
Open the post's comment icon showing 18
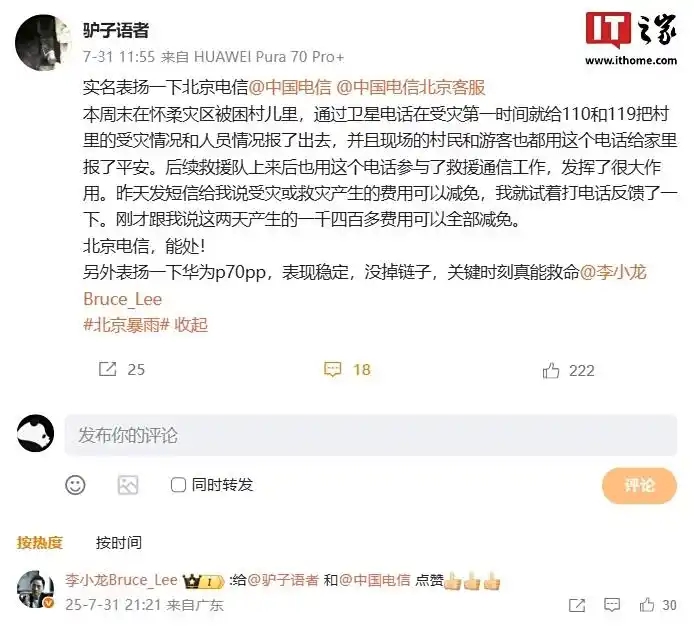click(332, 369)
